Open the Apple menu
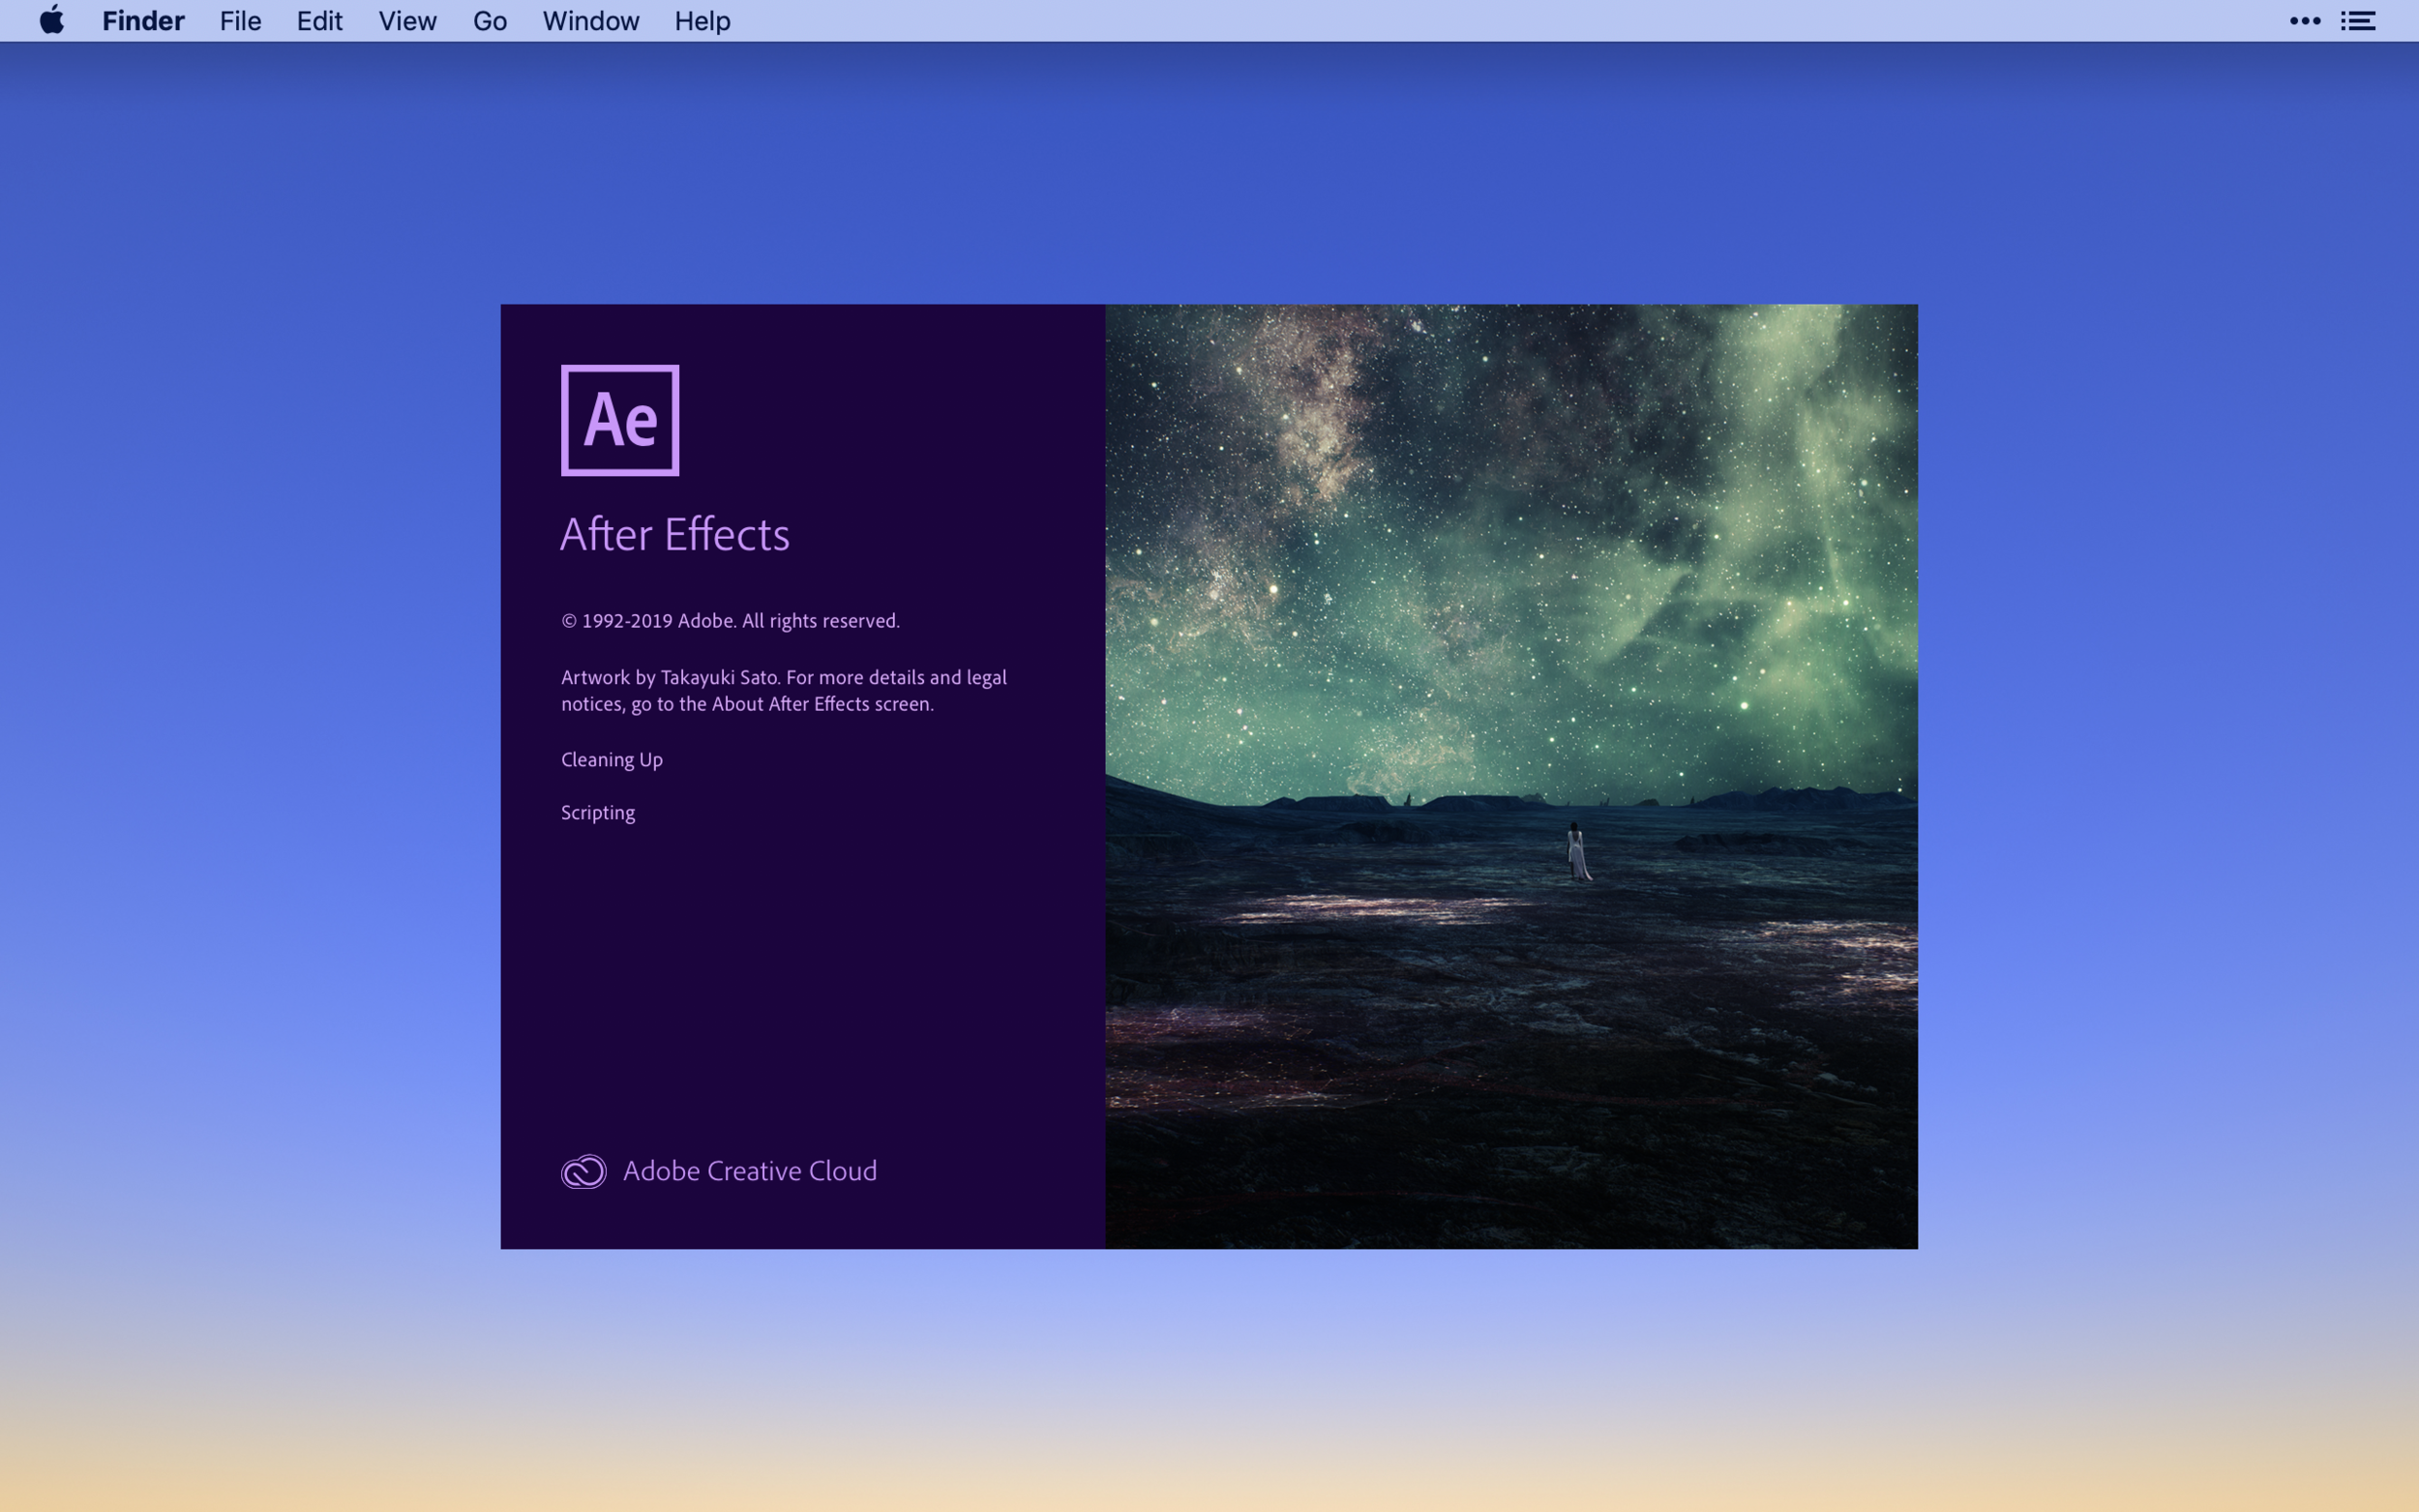The height and width of the screenshot is (1512, 2419). tap(52, 20)
